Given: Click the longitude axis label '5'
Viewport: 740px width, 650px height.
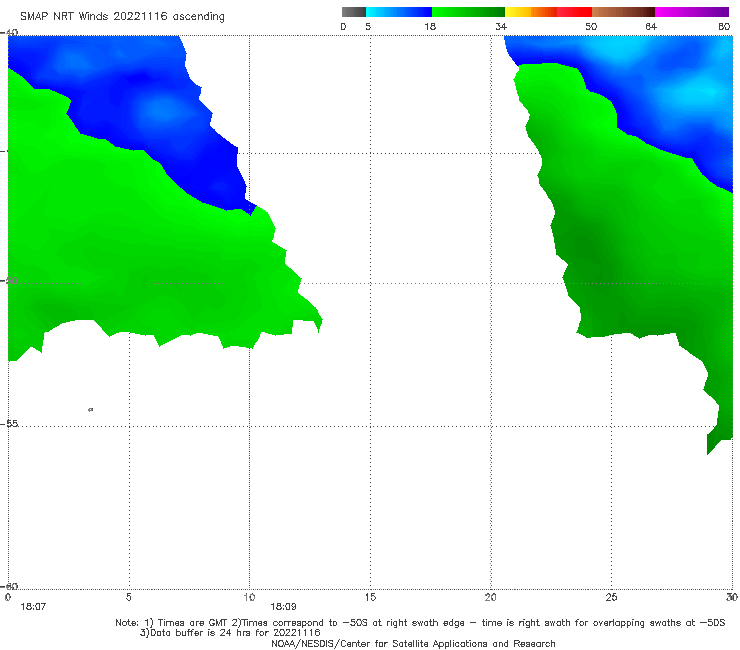Looking at the screenshot, I should (x=129, y=597).
